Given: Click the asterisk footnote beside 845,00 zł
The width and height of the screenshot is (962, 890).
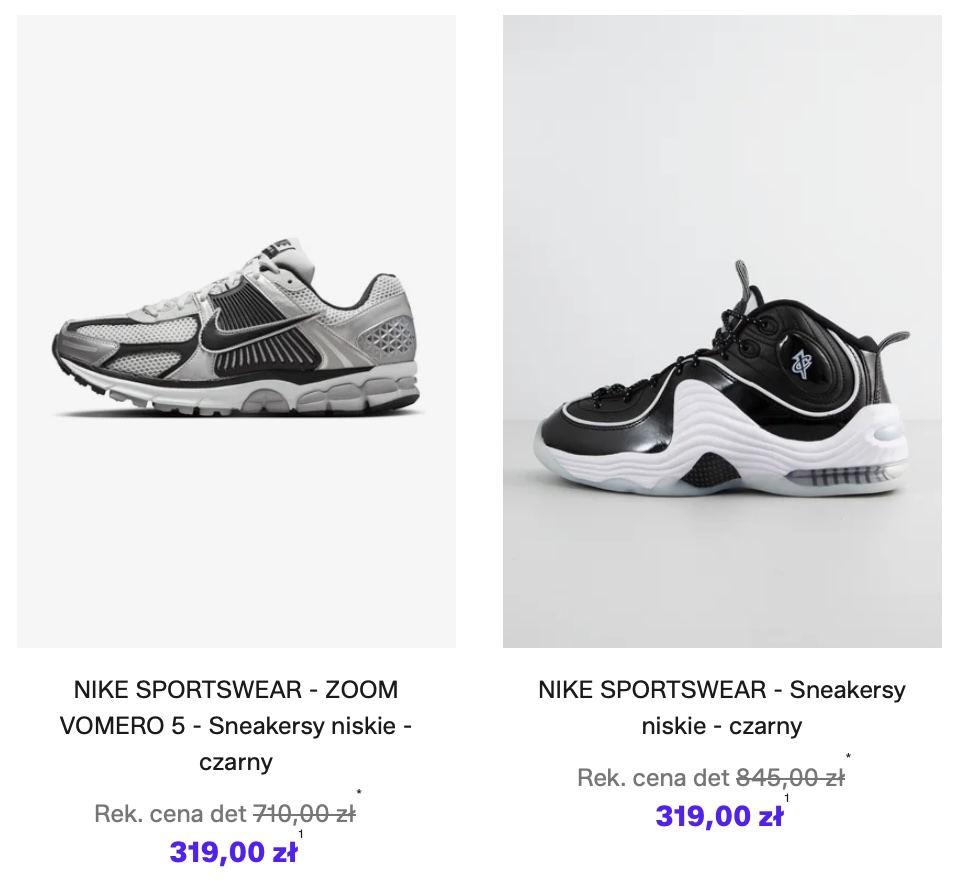Looking at the screenshot, I should pos(848,757).
